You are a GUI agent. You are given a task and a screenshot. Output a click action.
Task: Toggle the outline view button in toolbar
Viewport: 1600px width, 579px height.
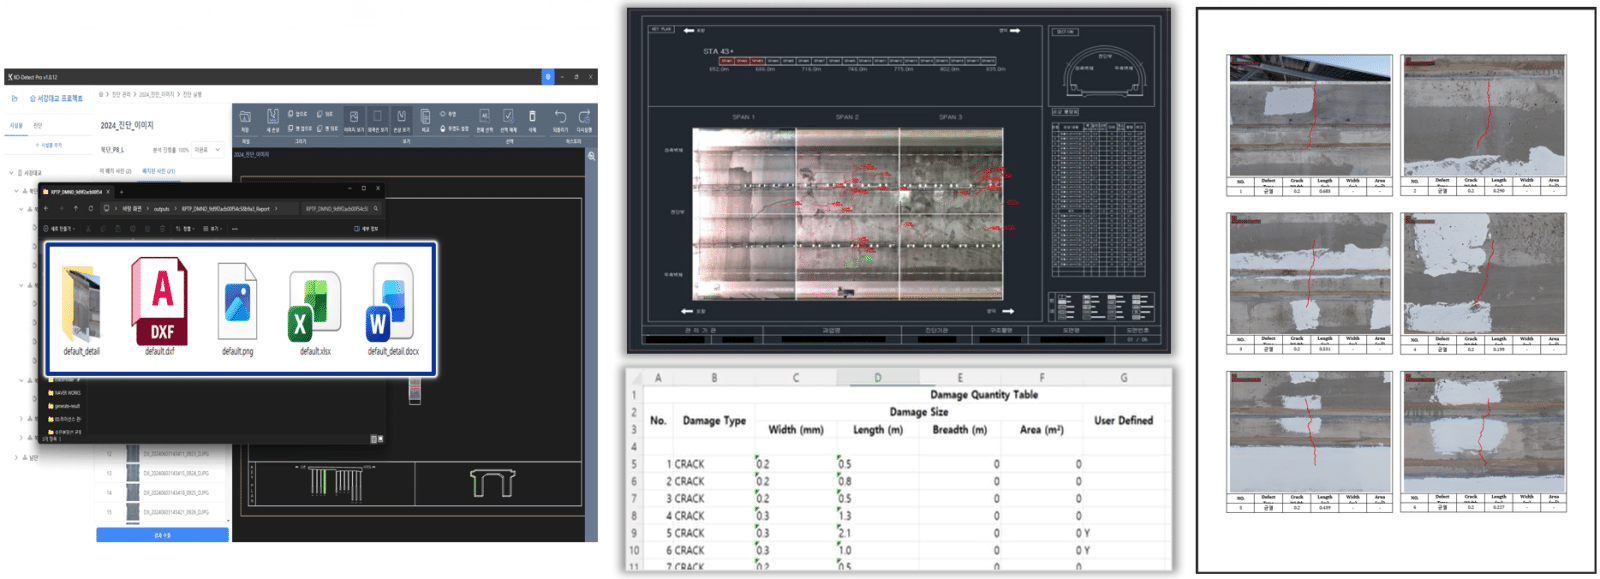coord(377,120)
